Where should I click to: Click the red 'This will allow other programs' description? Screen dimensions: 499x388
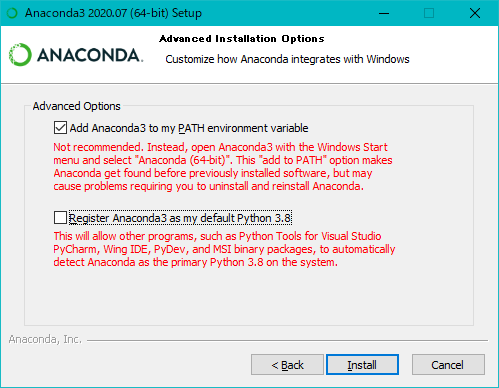(x=224, y=249)
